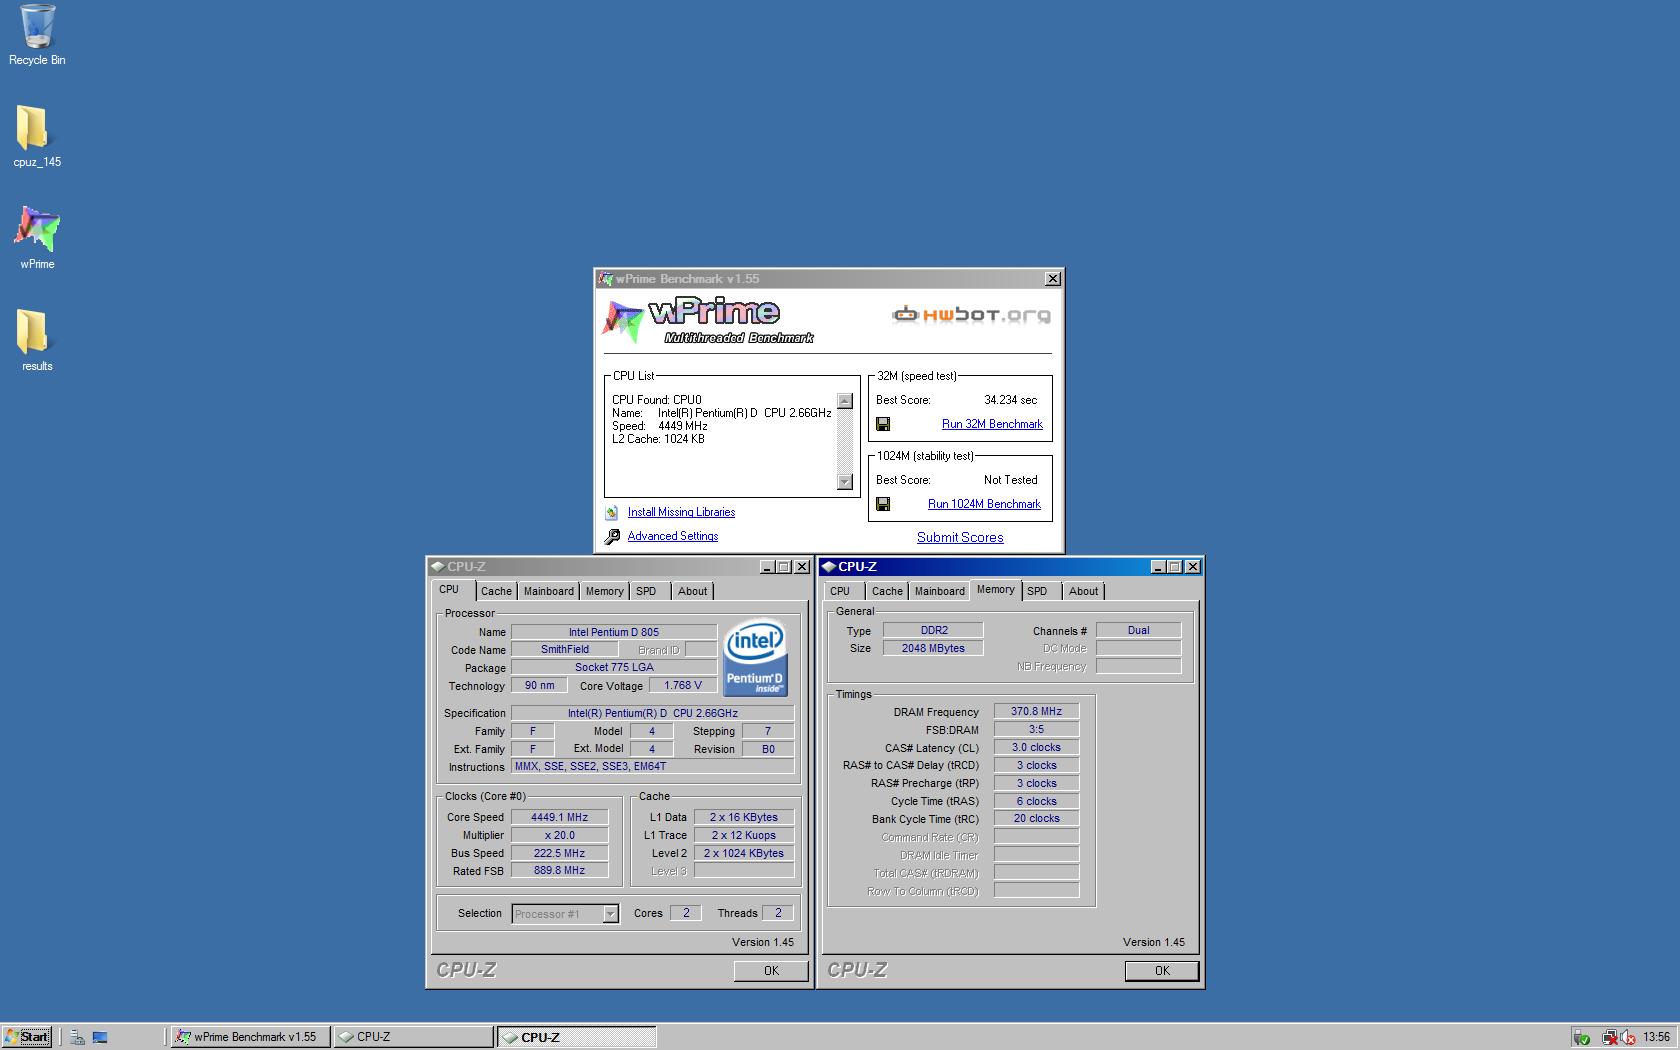Click Install Missing Libraries link
This screenshot has width=1680, height=1050.
tap(681, 512)
